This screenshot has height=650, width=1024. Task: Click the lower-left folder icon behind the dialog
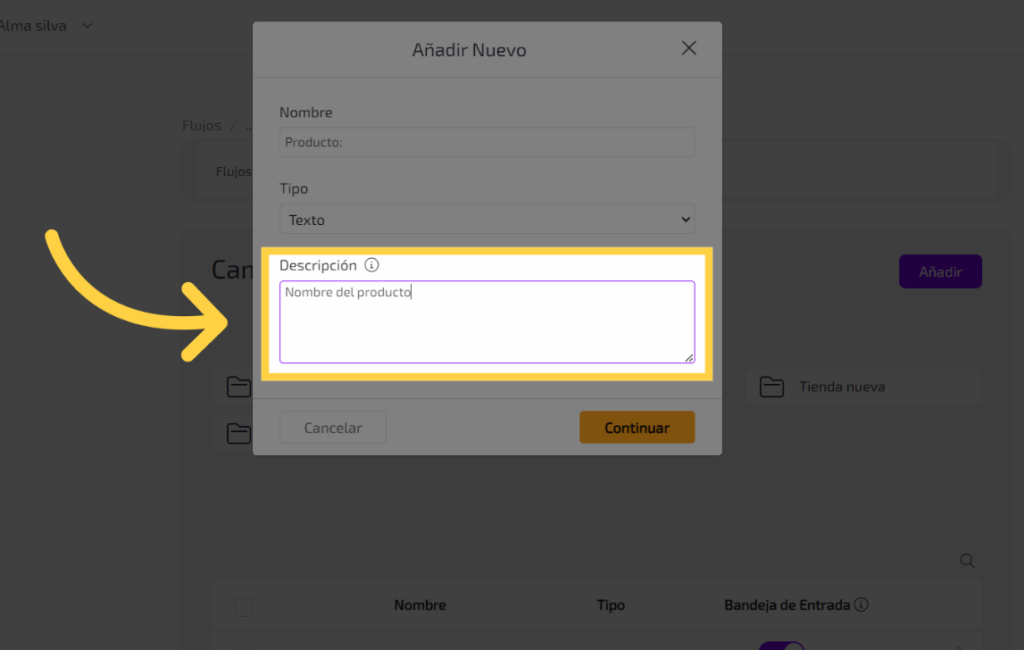coord(238,433)
